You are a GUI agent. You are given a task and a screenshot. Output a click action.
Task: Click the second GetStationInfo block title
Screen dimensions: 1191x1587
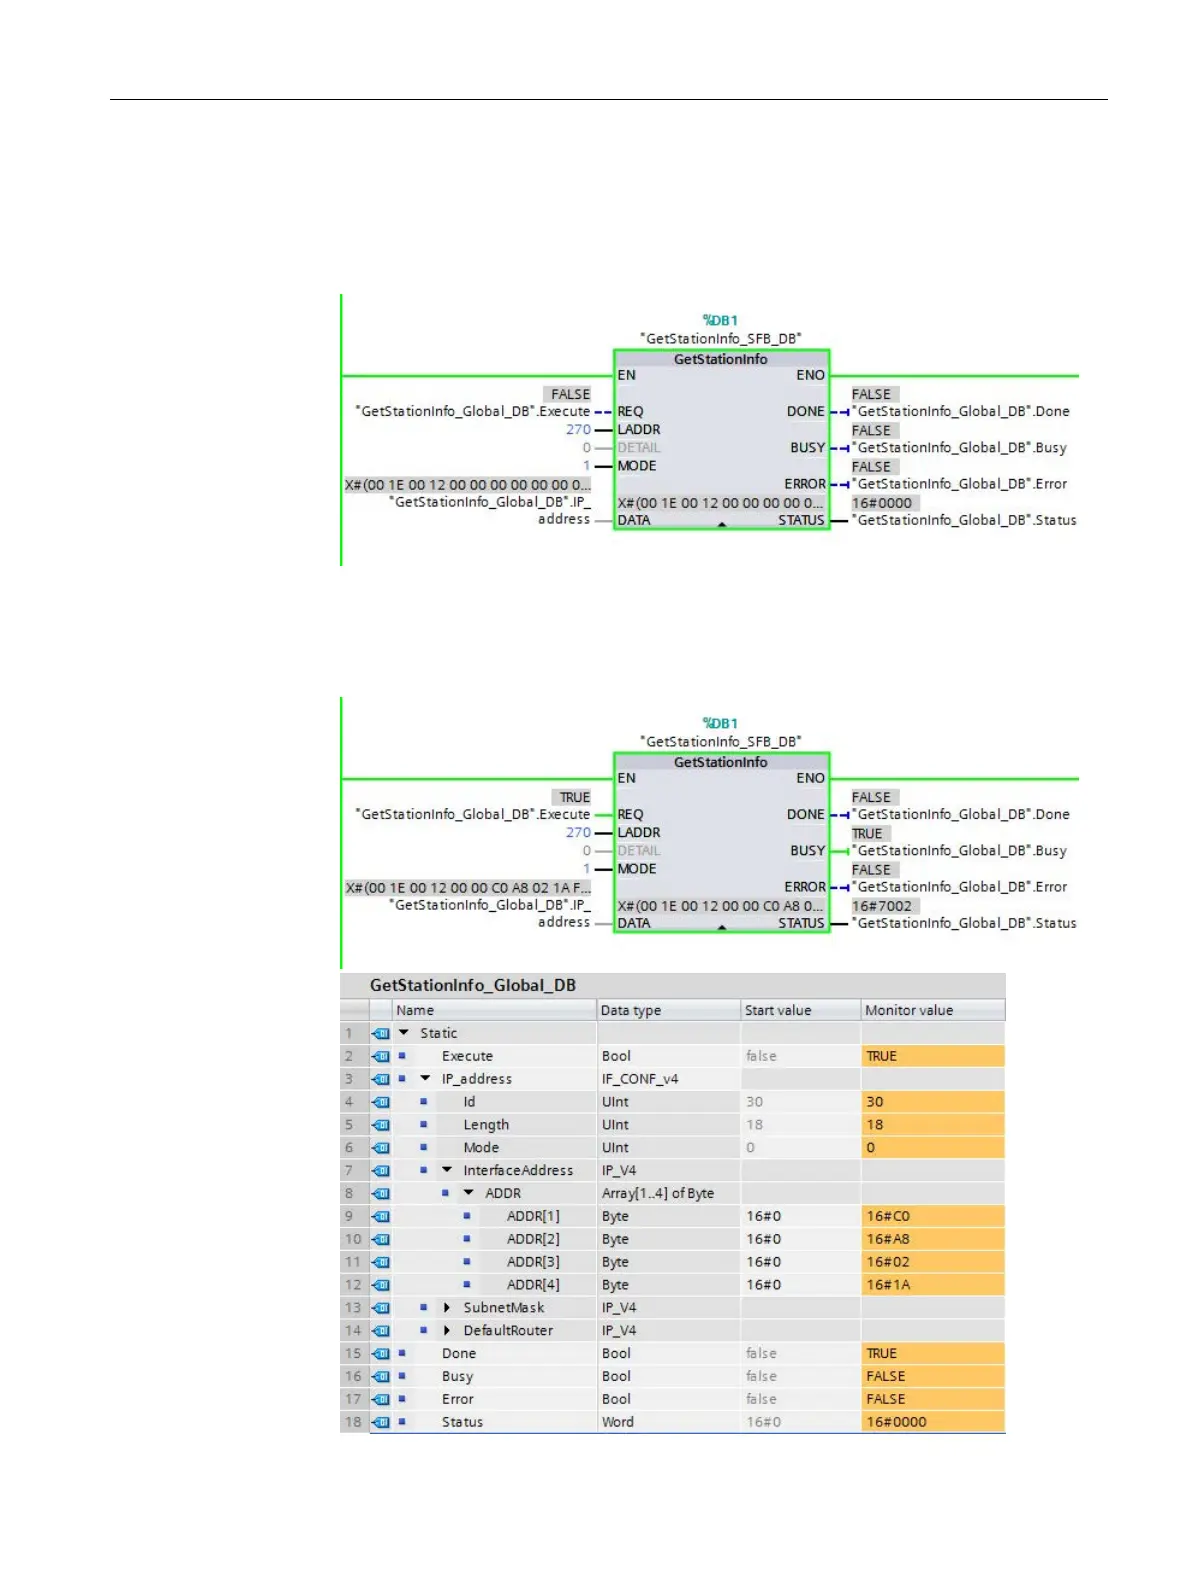click(721, 762)
